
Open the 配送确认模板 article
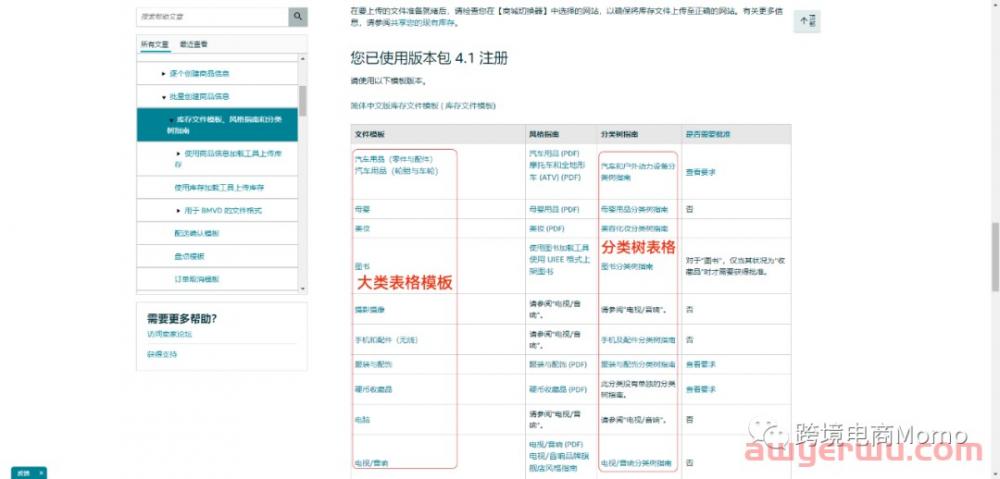pyautogui.click(x=196, y=233)
